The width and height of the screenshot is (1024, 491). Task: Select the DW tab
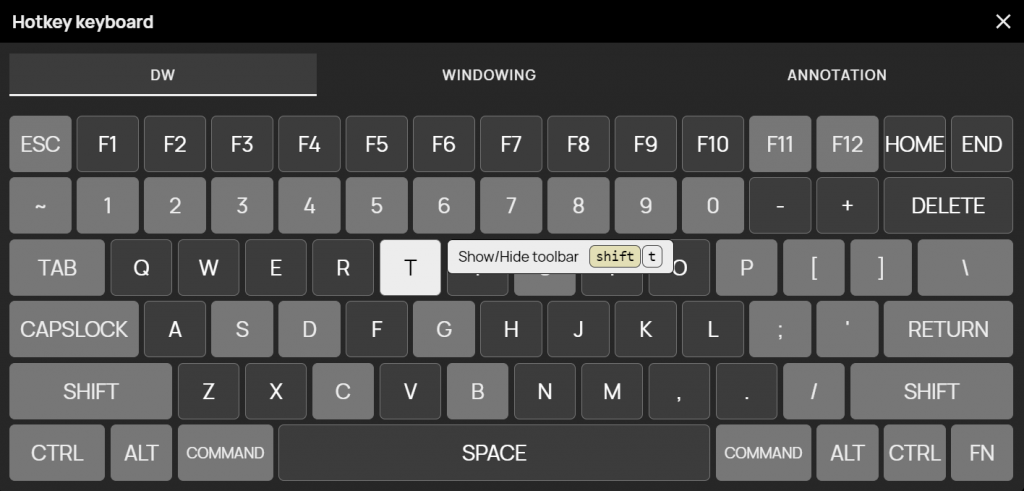(x=163, y=75)
